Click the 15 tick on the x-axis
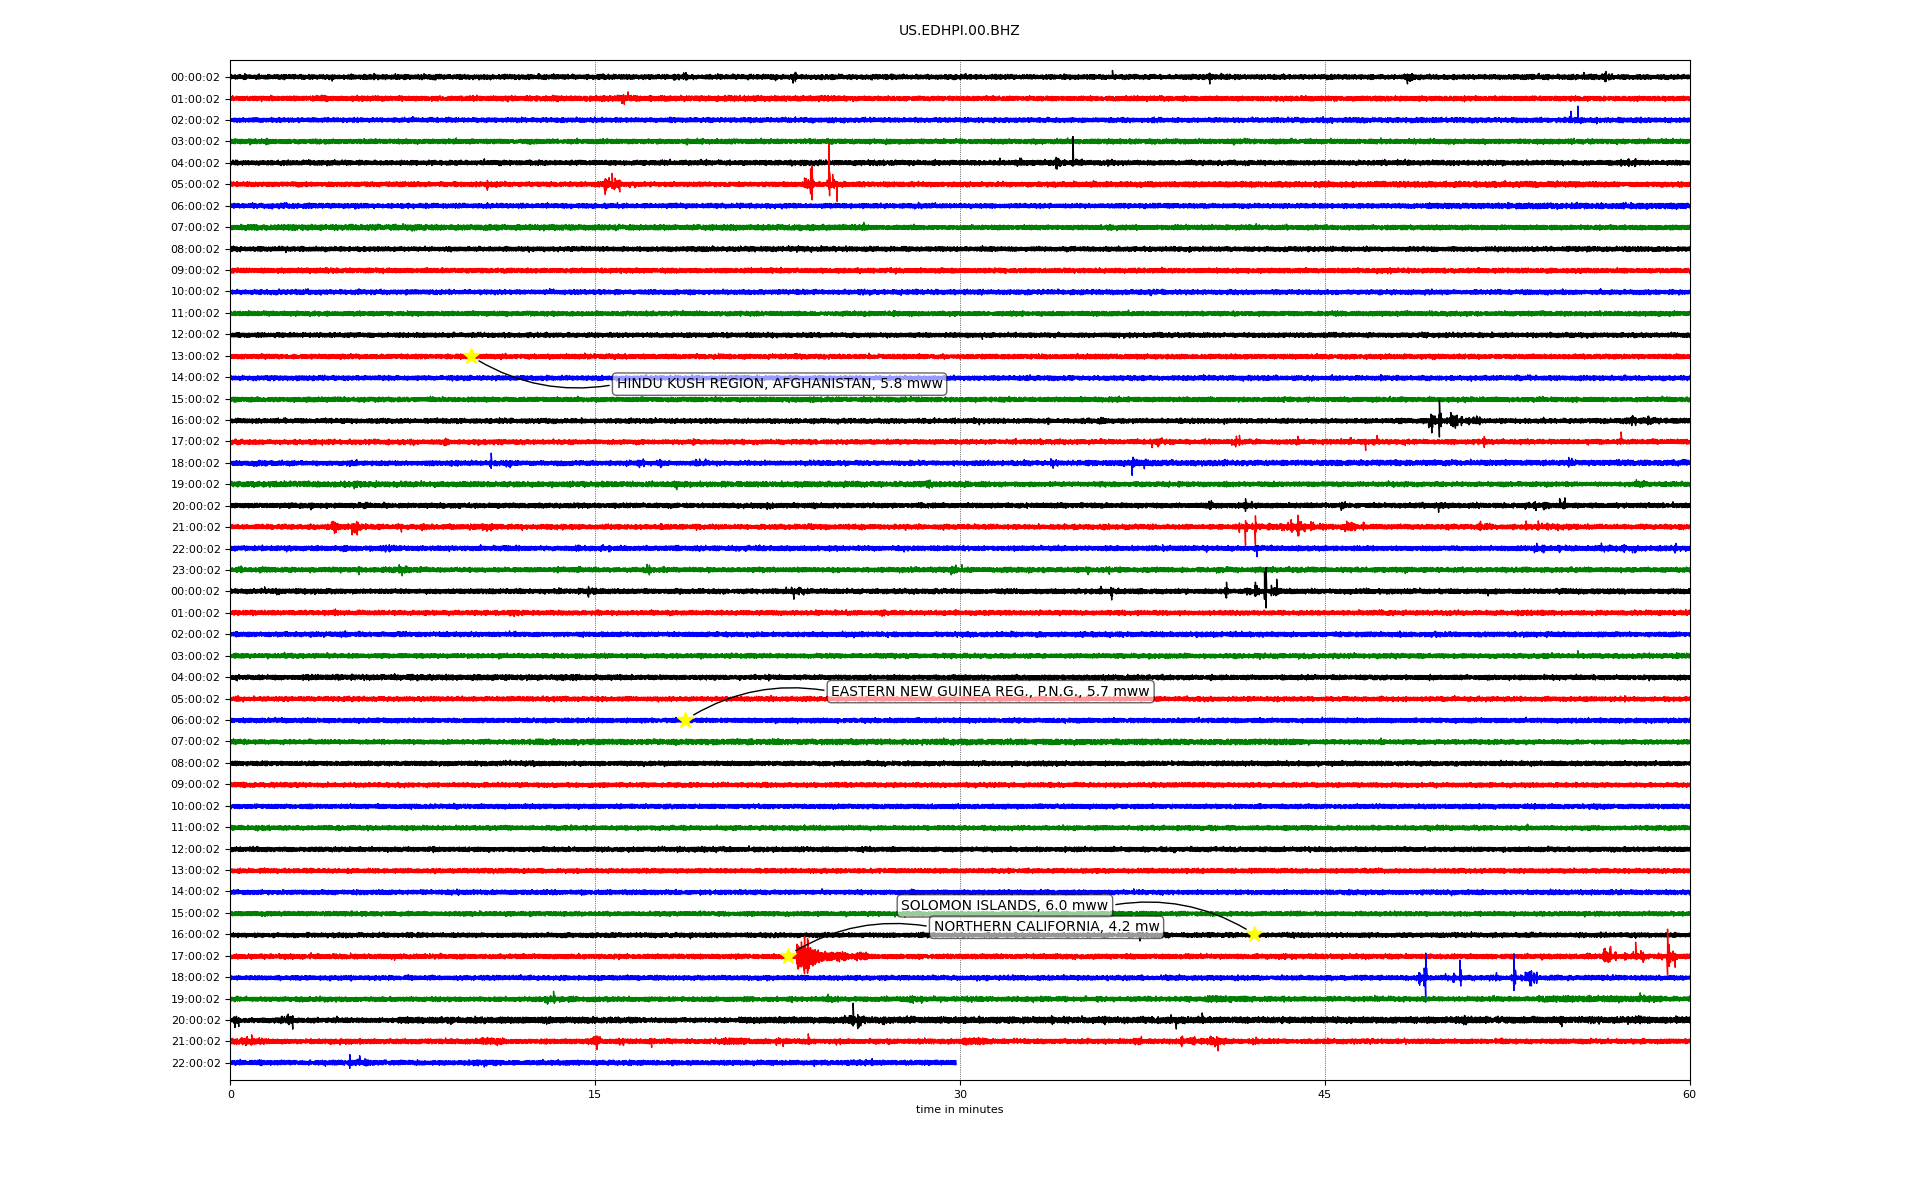This screenshot has width=1920, height=1200. [x=595, y=1094]
